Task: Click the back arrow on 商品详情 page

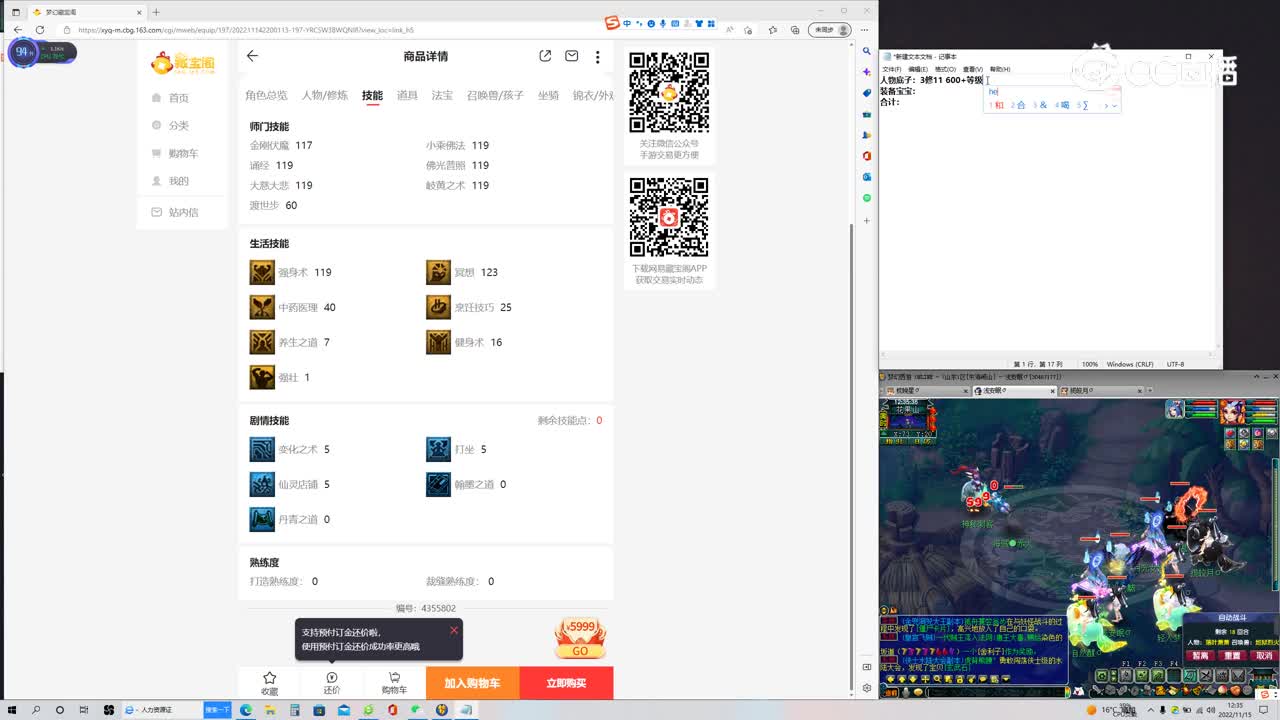Action: [252, 56]
